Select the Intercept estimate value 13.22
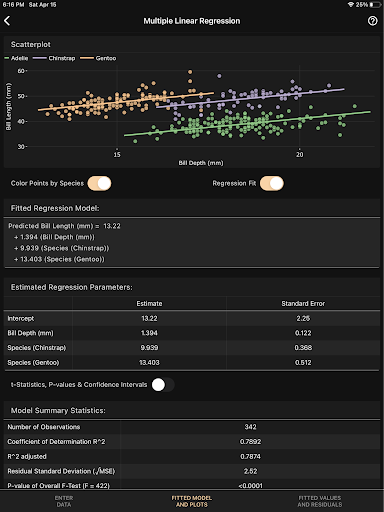This screenshot has width=384, height=512. (x=149, y=318)
